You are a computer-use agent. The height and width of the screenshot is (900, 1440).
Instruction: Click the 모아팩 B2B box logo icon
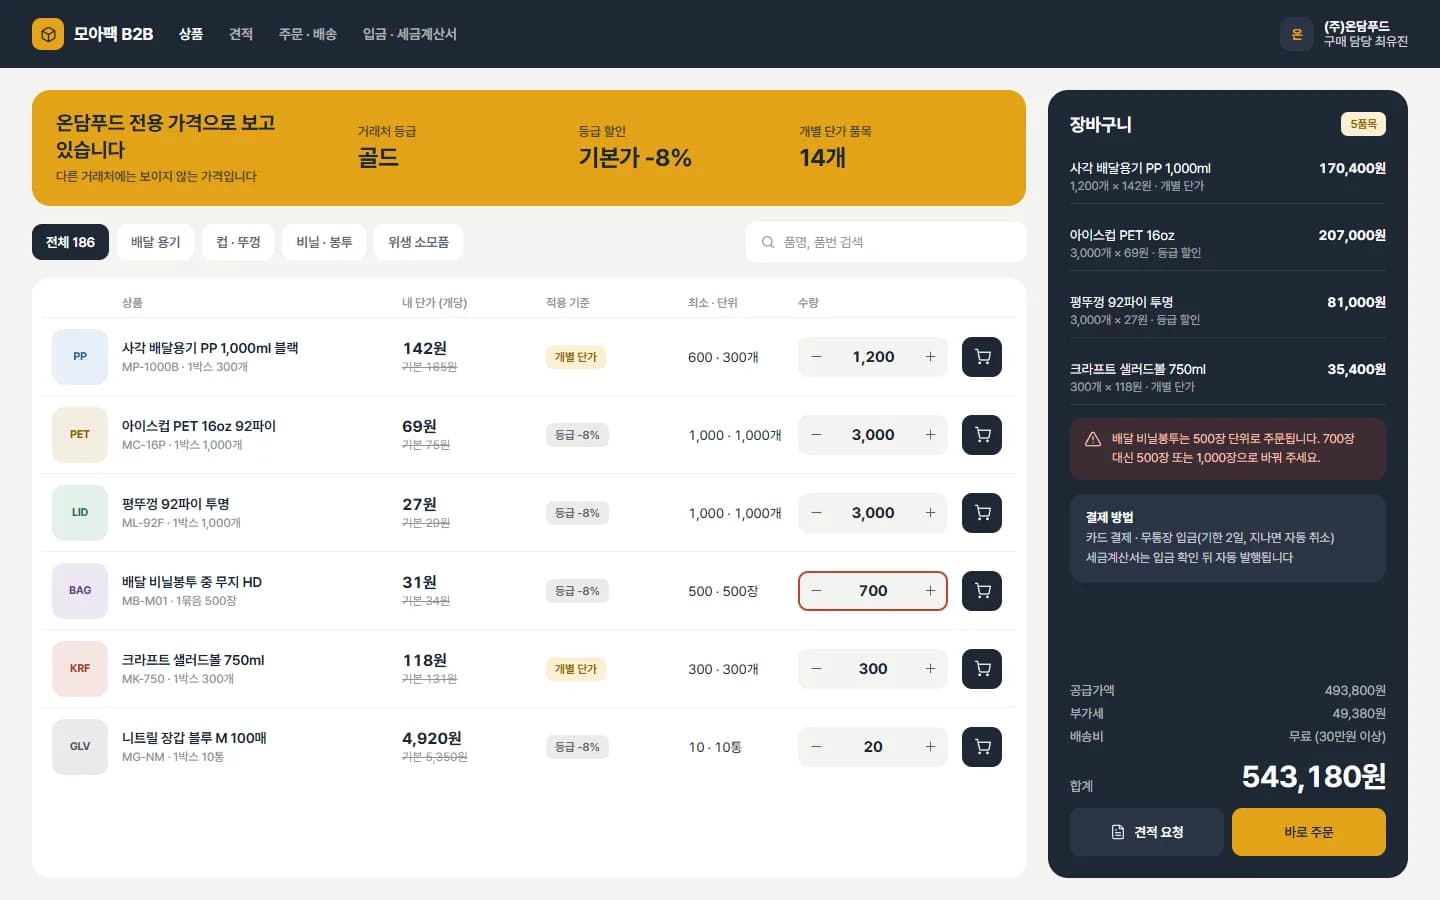(48, 34)
